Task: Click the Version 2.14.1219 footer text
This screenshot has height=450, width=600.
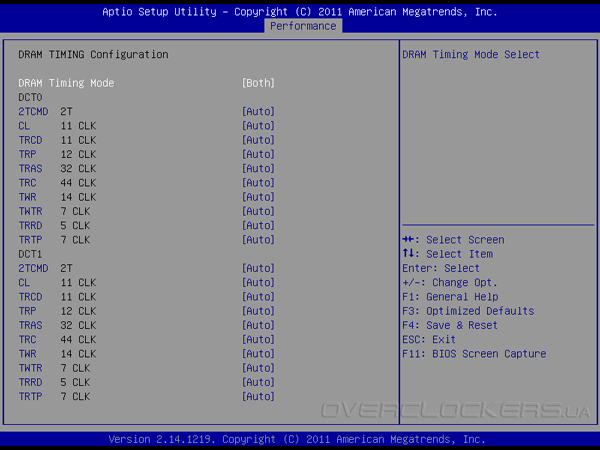Action: (x=297, y=439)
